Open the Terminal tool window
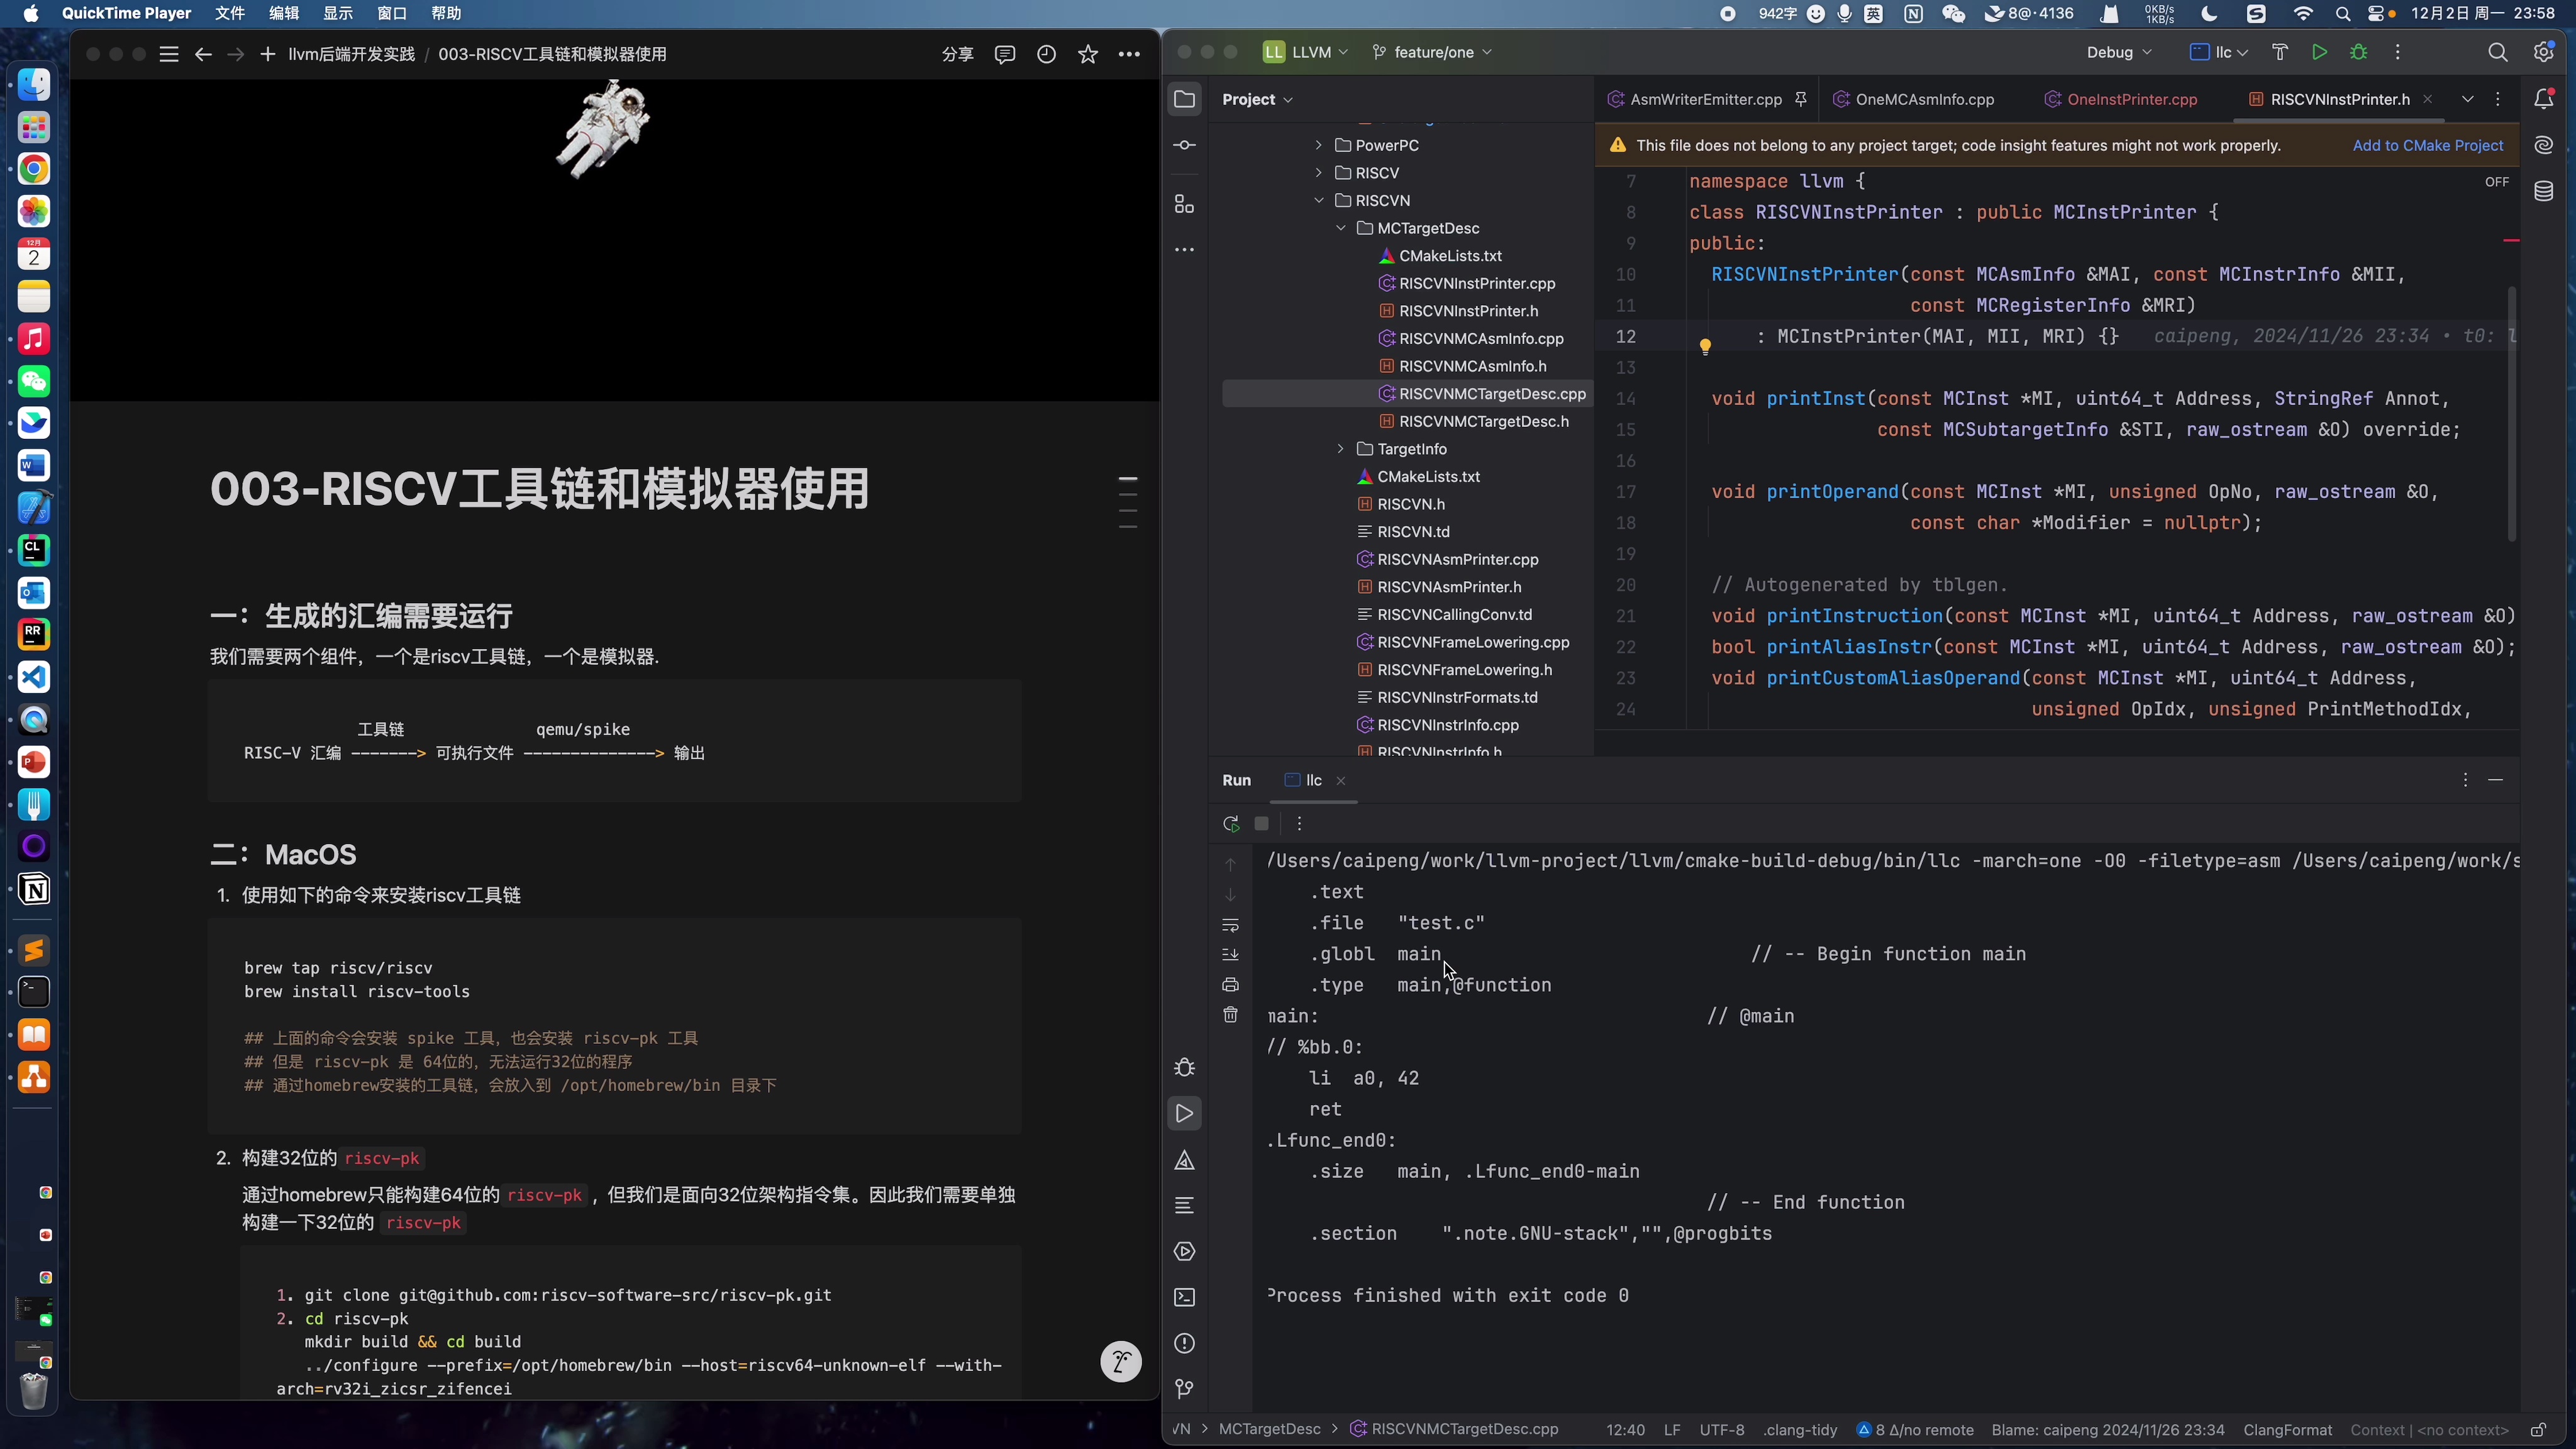Image resolution: width=2576 pixels, height=1449 pixels. pyautogui.click(x=1184, y=1297)
